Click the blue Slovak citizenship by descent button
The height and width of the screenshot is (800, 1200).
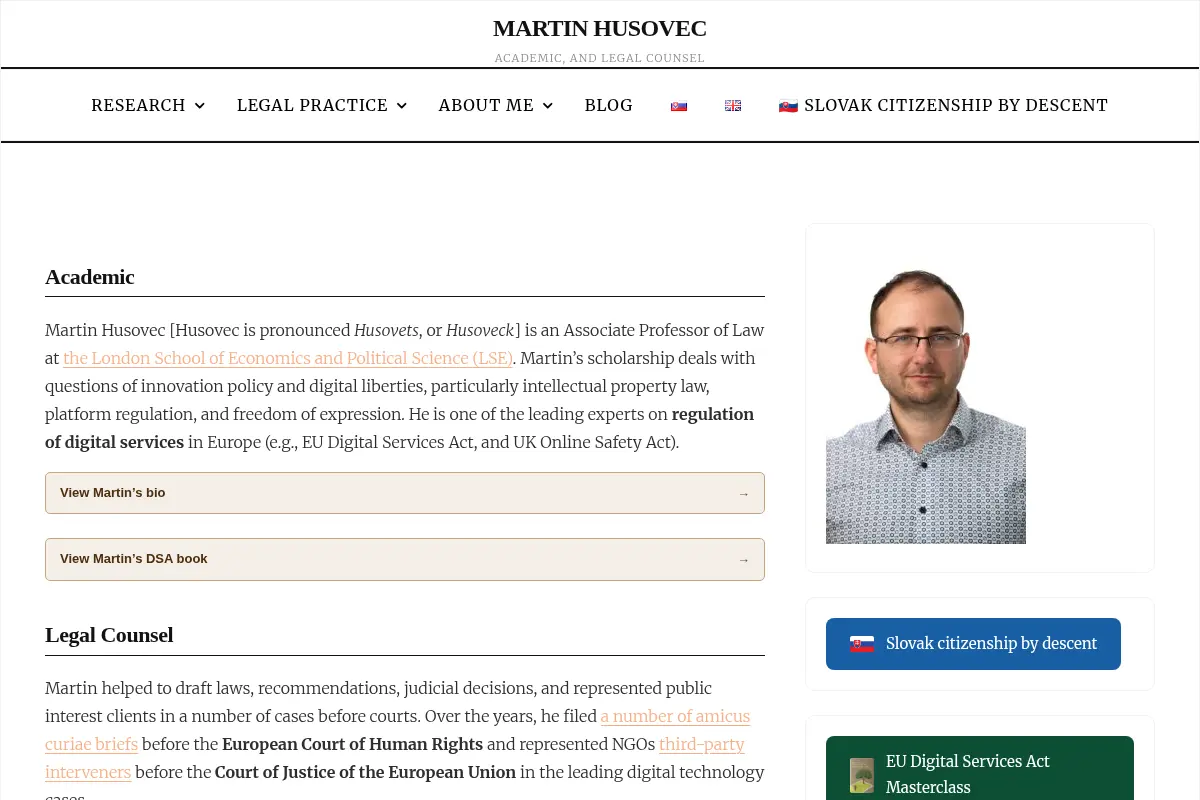click(x=973, y=644)
